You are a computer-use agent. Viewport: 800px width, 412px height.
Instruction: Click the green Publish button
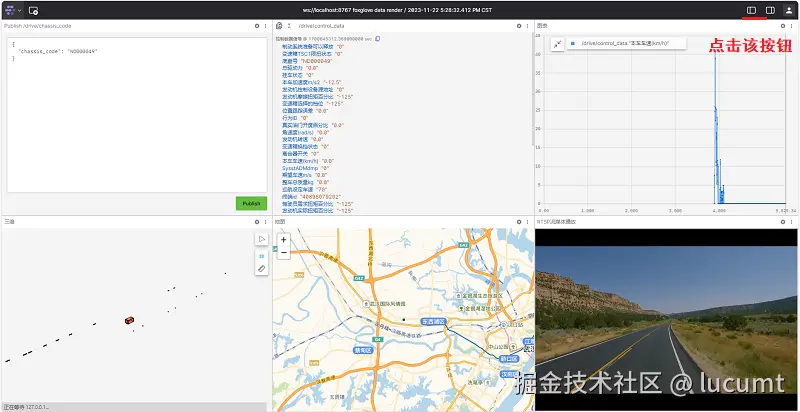click(x=251, y=203)
